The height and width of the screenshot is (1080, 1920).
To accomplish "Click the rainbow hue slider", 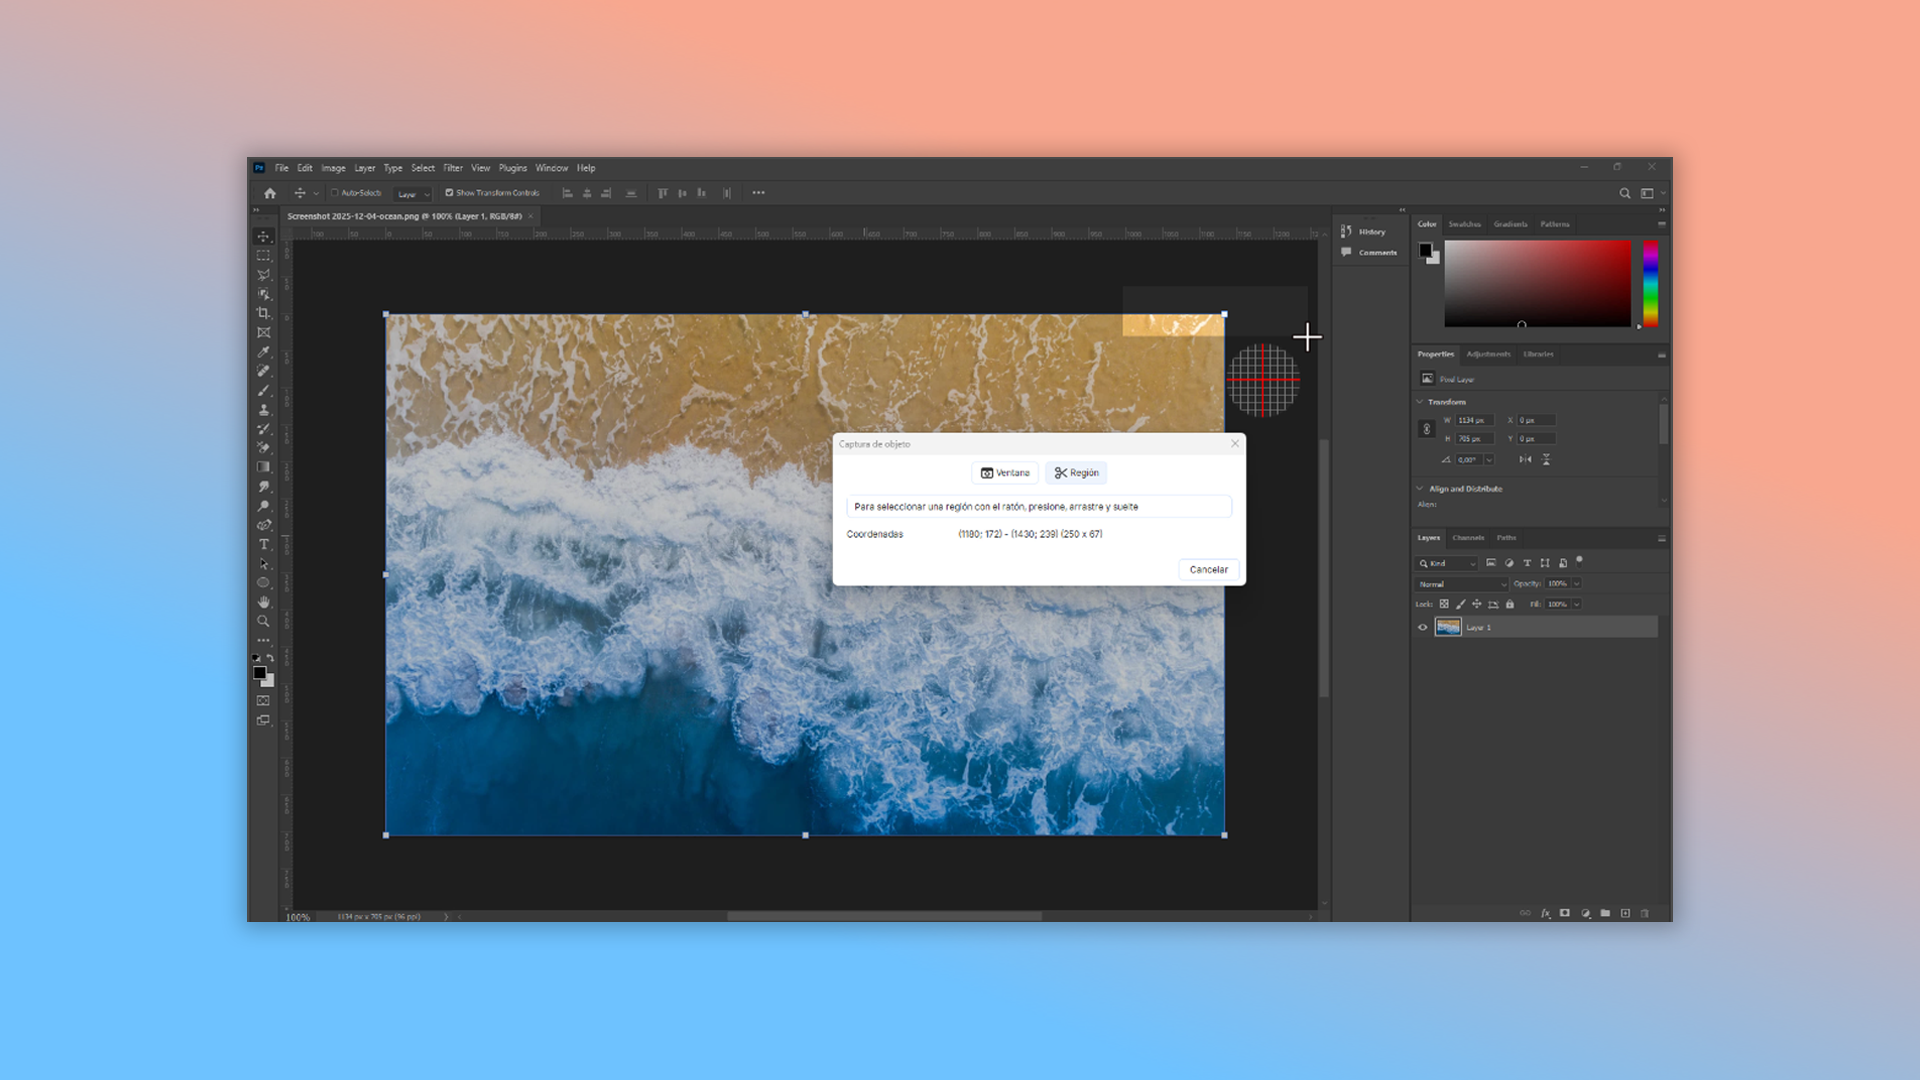I will coord(1650,284).
